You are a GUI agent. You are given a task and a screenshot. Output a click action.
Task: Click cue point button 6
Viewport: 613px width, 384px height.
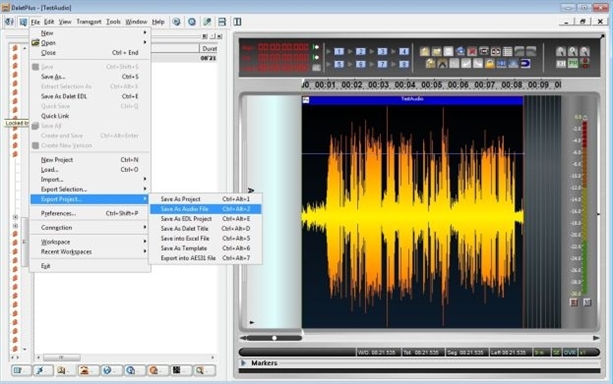pos(360,64)
